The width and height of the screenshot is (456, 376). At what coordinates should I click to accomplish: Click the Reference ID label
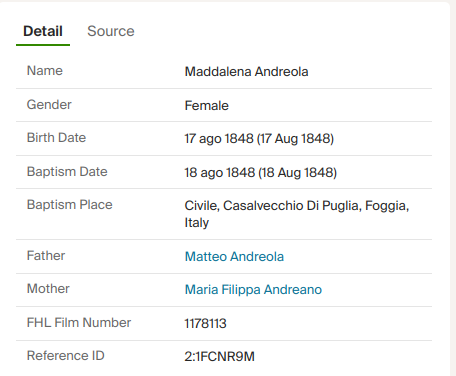(66, 356)
